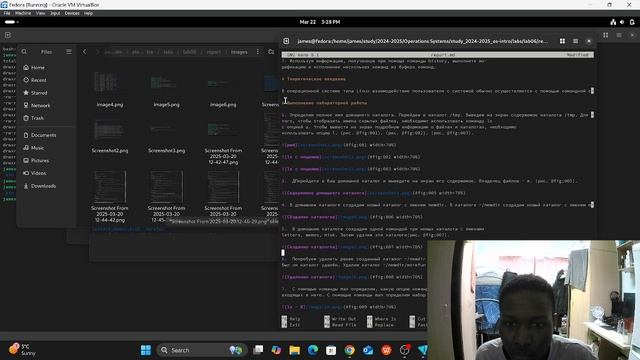The image size is (640, 360).
Task: Open VirtualBox Machine menu
Action: point(23,13)
